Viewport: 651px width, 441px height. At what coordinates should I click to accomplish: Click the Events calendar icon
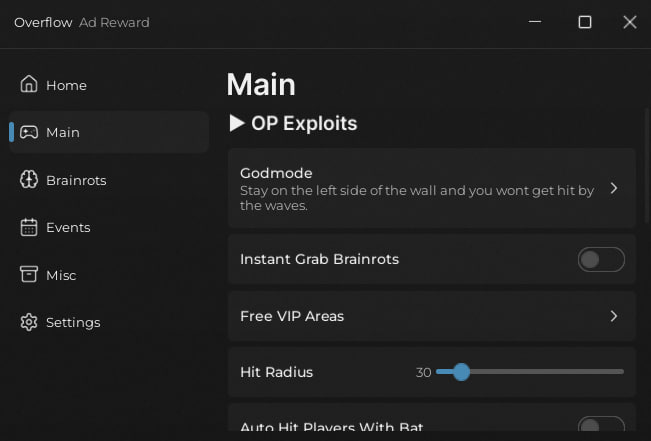point(29,227)
